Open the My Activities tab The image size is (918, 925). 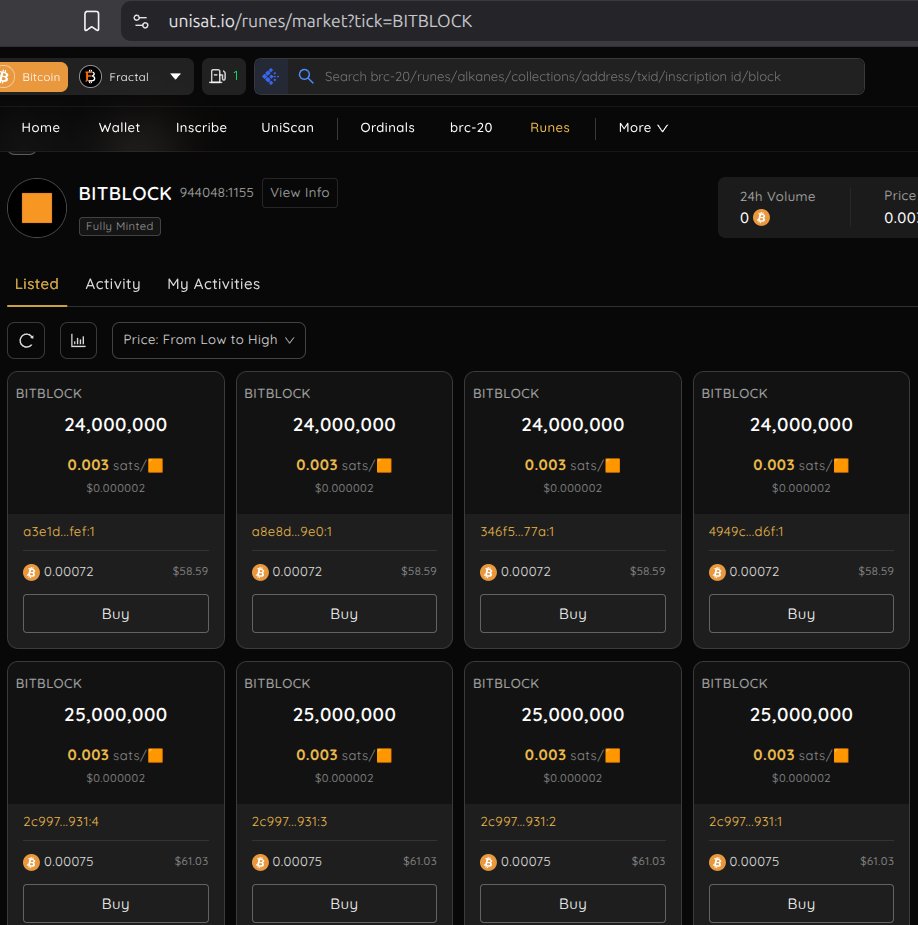point(214,284)
